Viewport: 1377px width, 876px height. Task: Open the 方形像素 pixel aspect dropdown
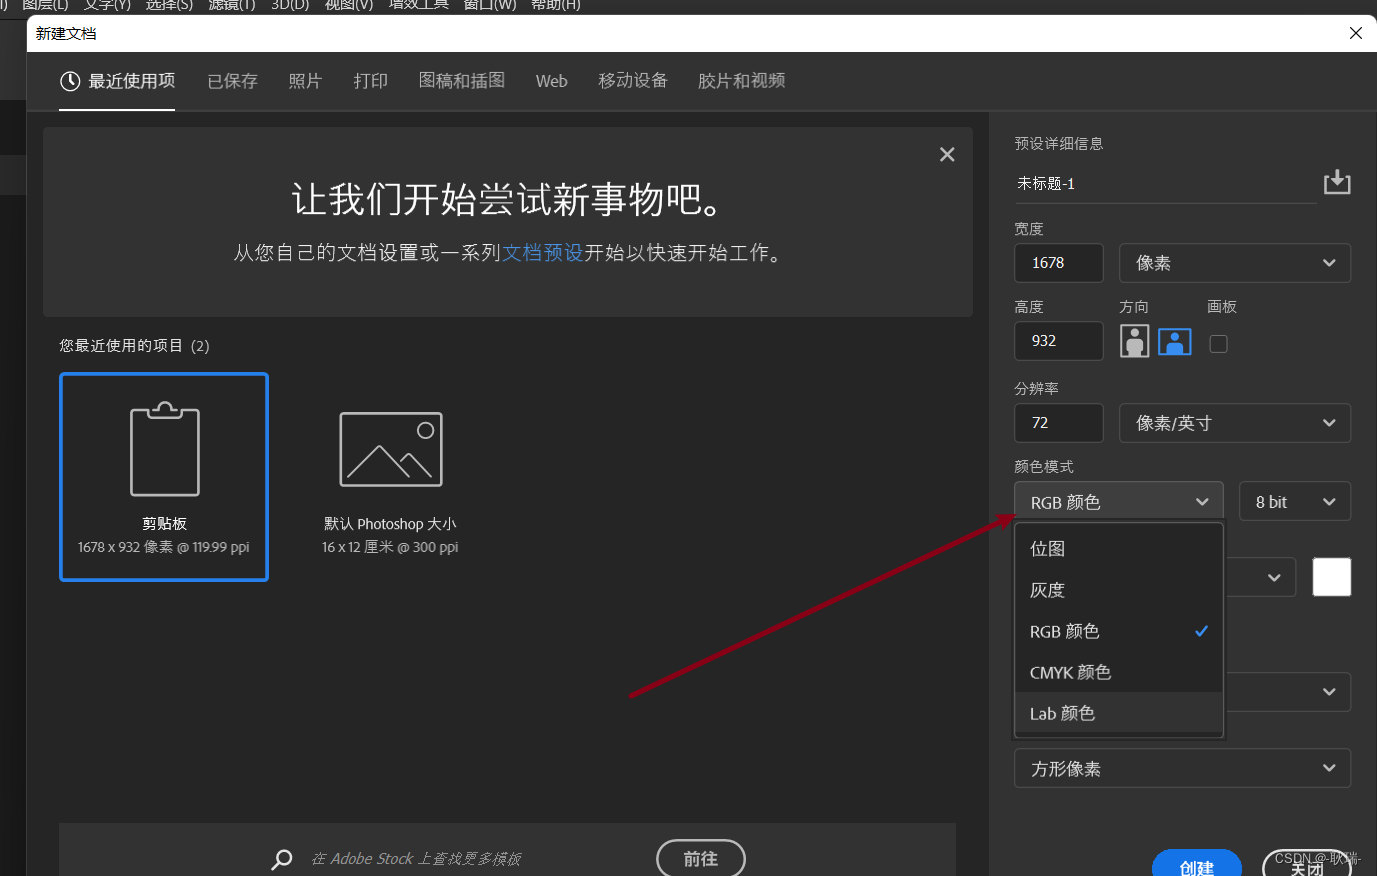[1182, 768]
